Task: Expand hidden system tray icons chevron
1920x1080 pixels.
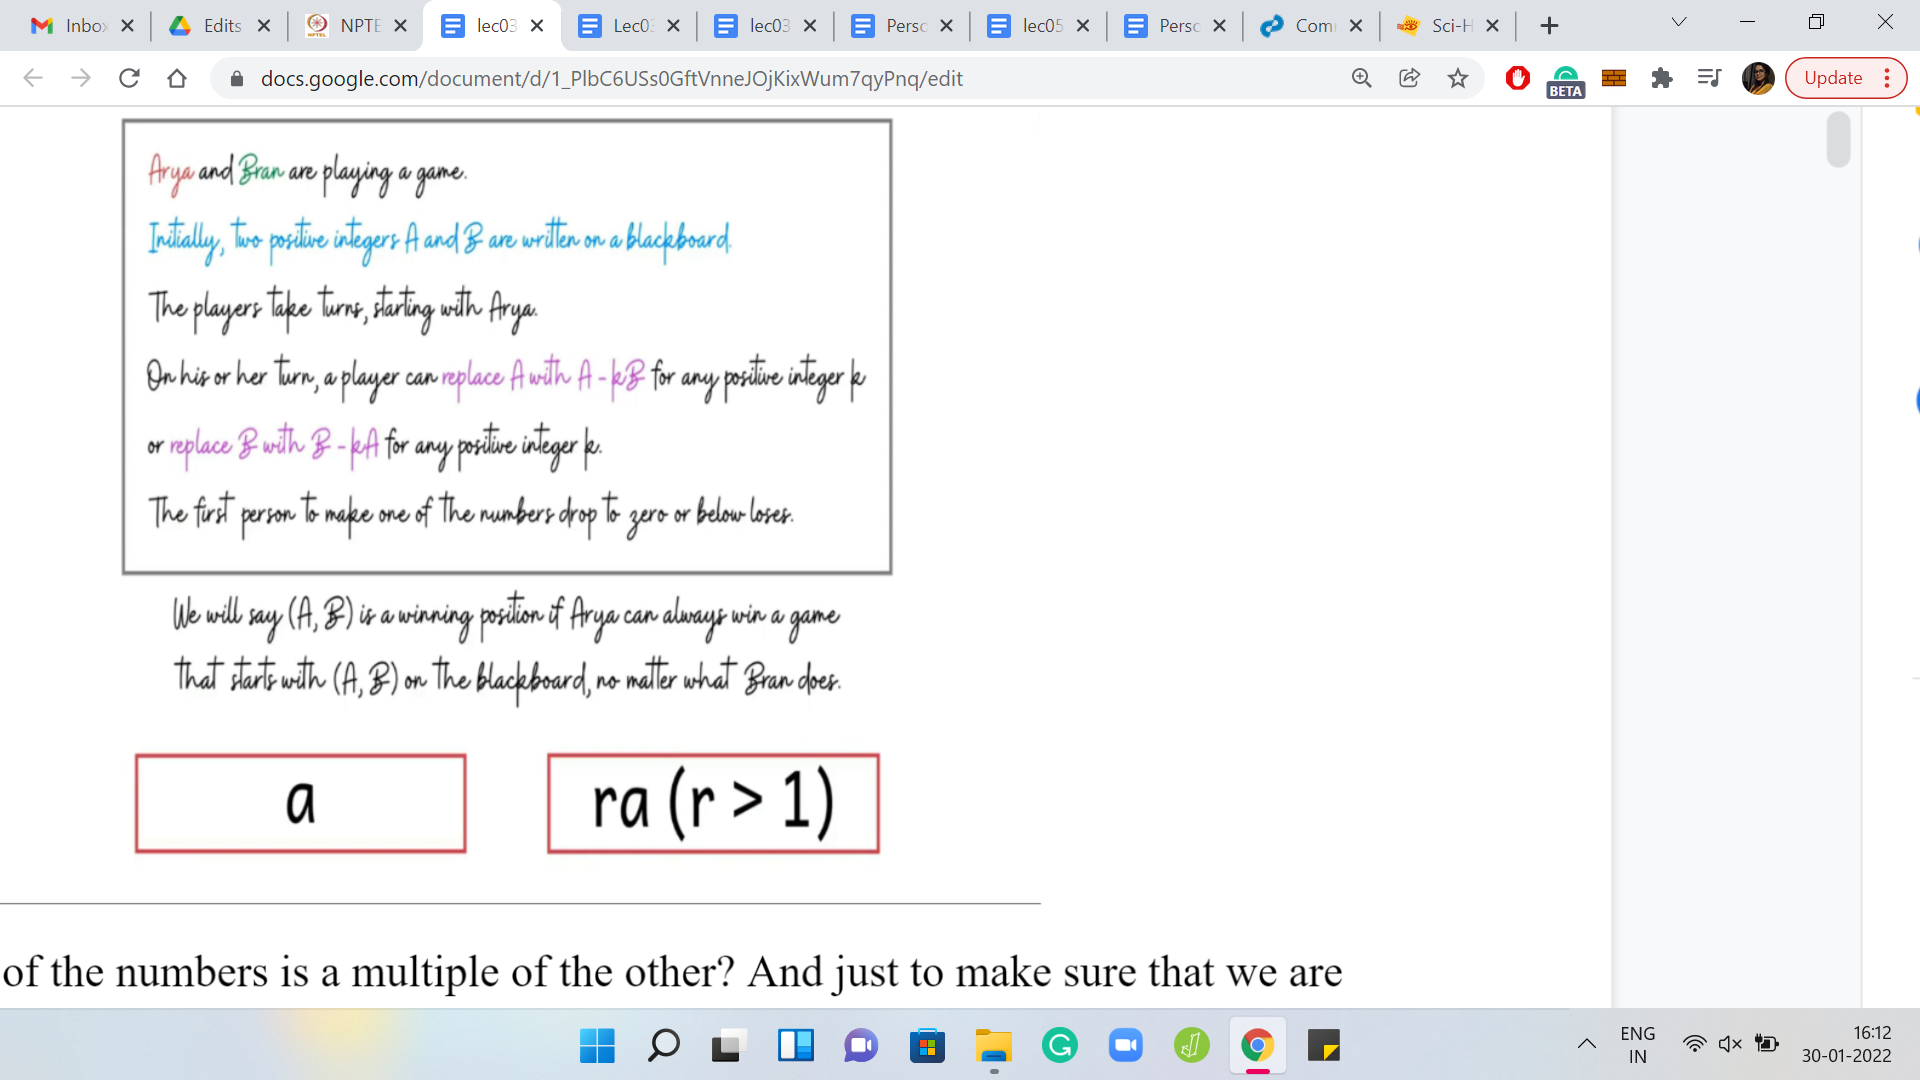Action: (1587, 1044)
